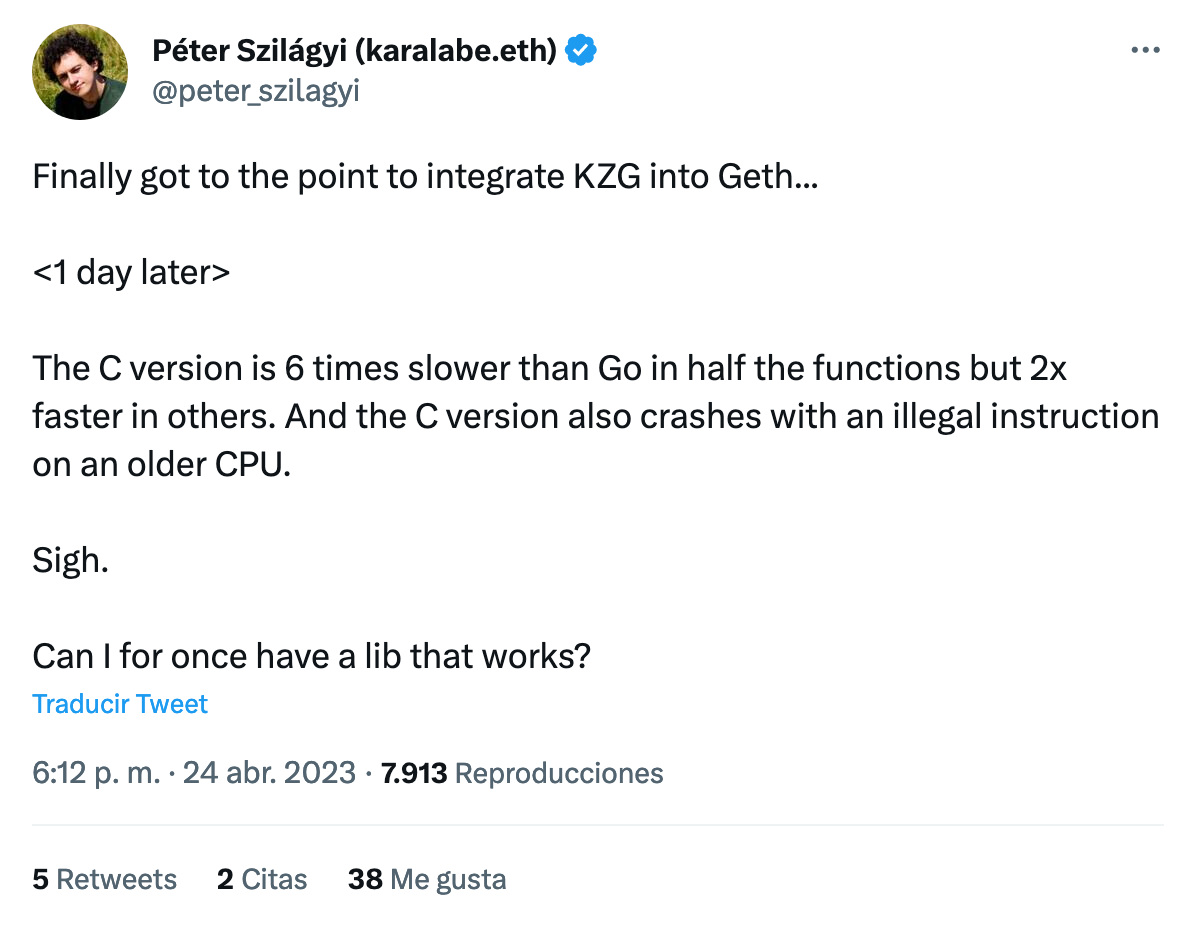View the 7.913 Reproducciones count
This screenshot has width=1196, height=930.
[x=522, y=773]
